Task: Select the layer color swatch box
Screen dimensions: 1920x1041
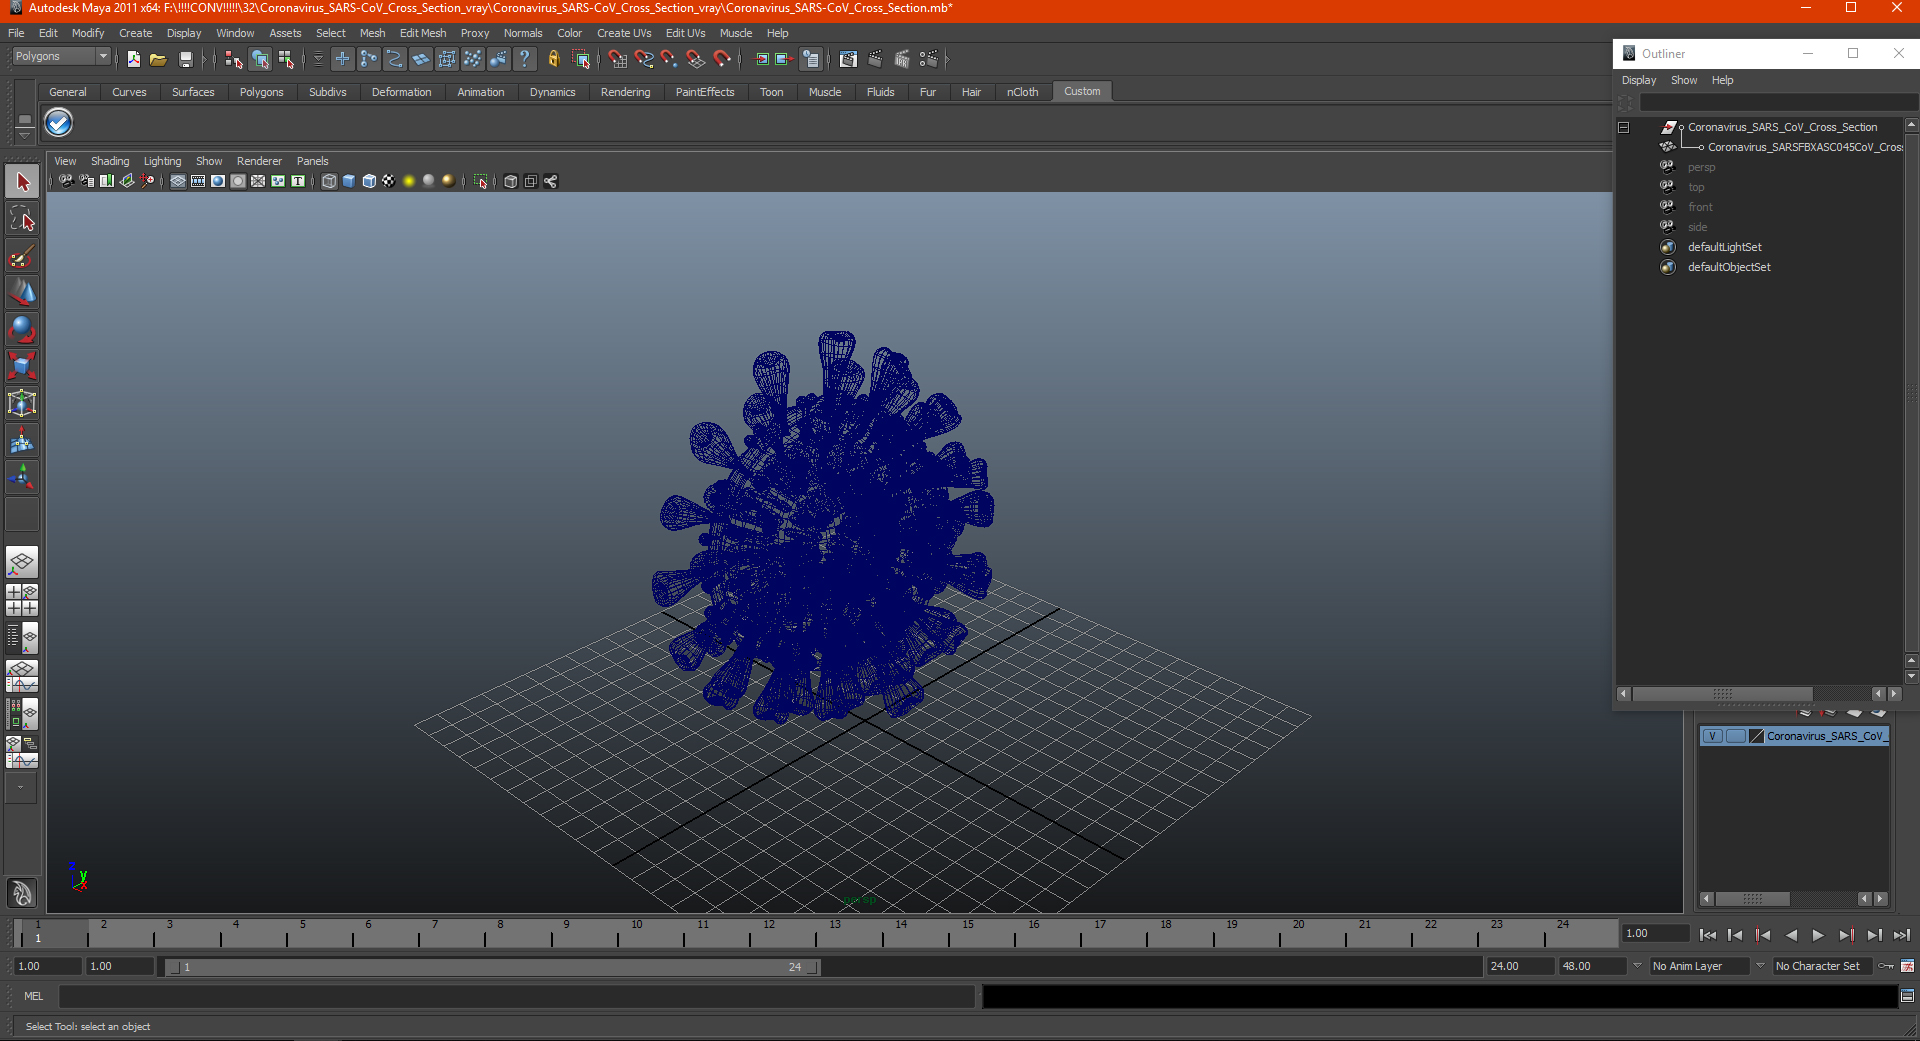Action: [1756, 736]
